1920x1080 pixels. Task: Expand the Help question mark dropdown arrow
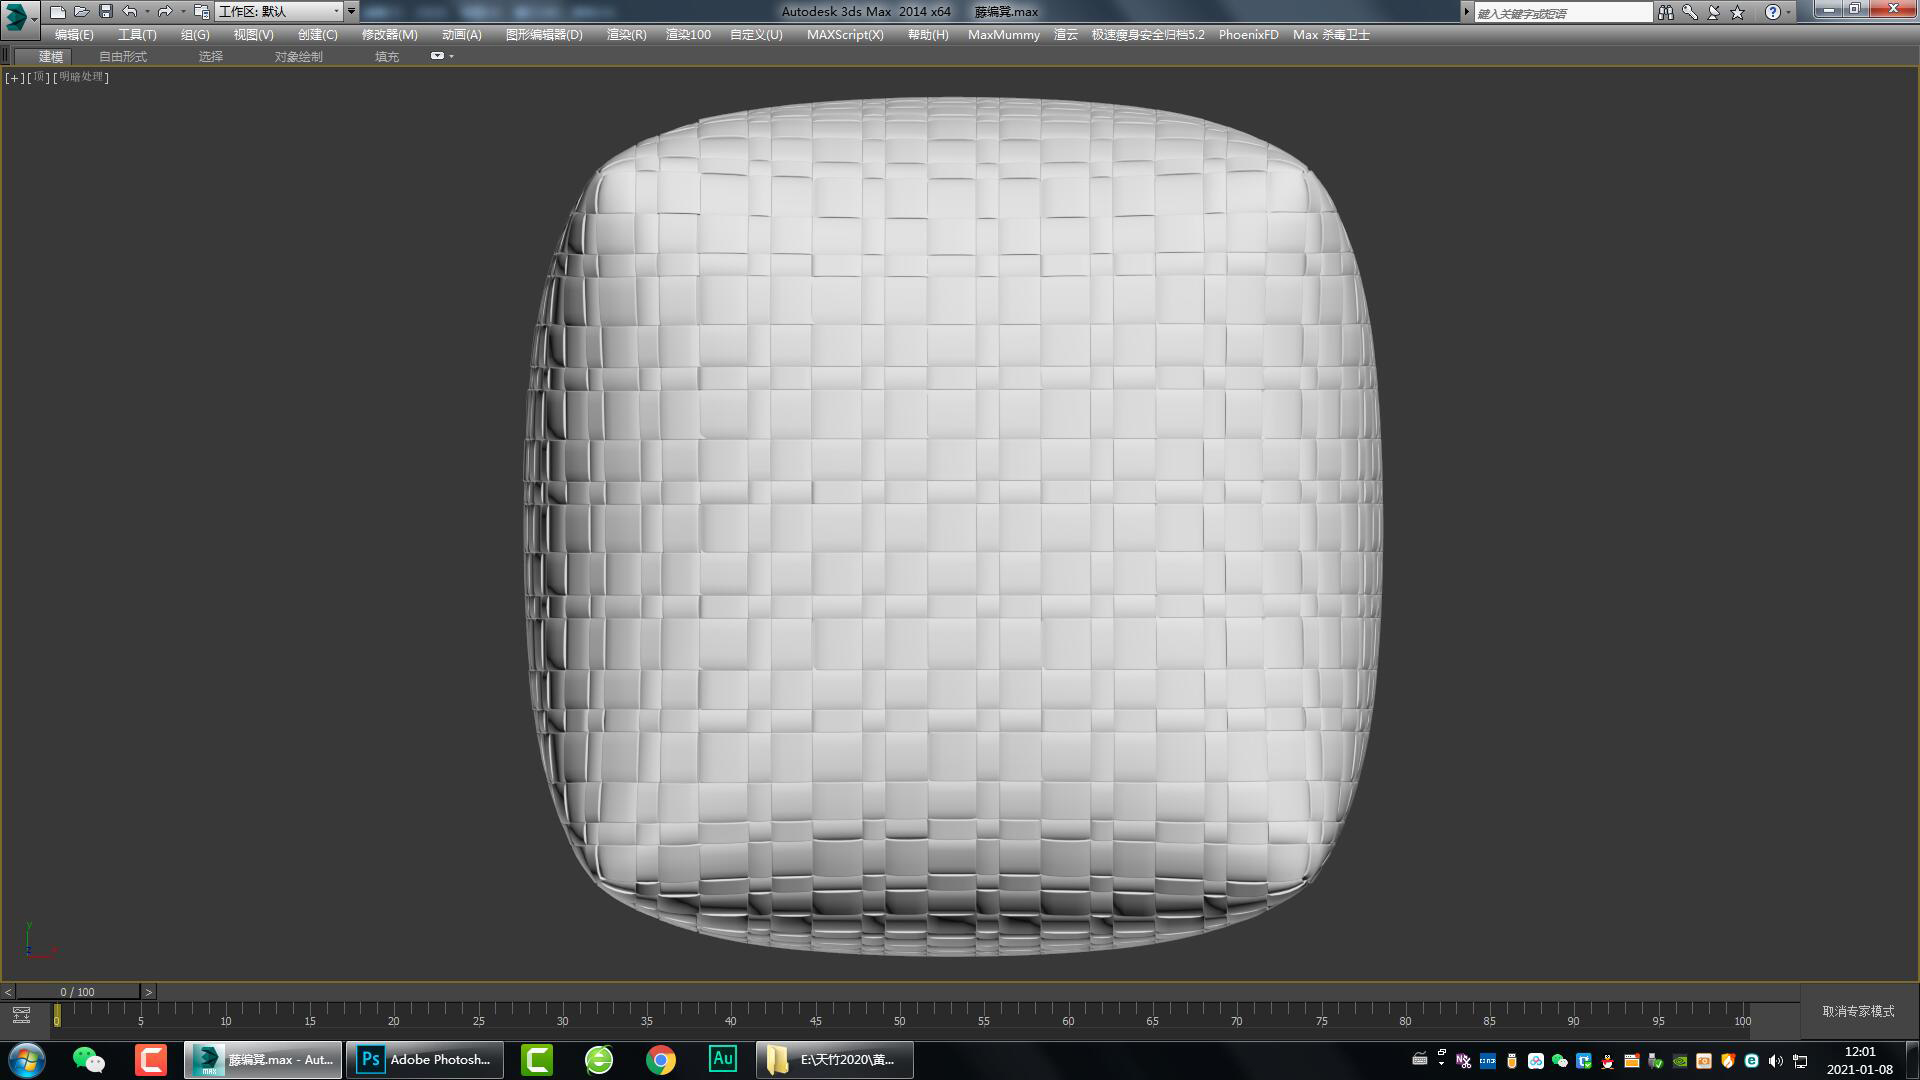(x=1789, y=12)
